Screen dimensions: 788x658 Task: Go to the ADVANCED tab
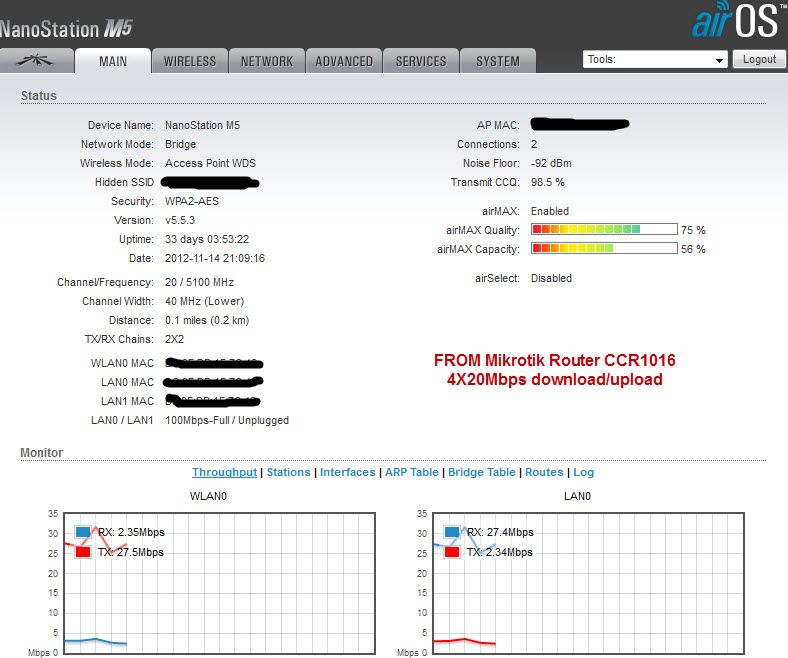click(344, 61)
